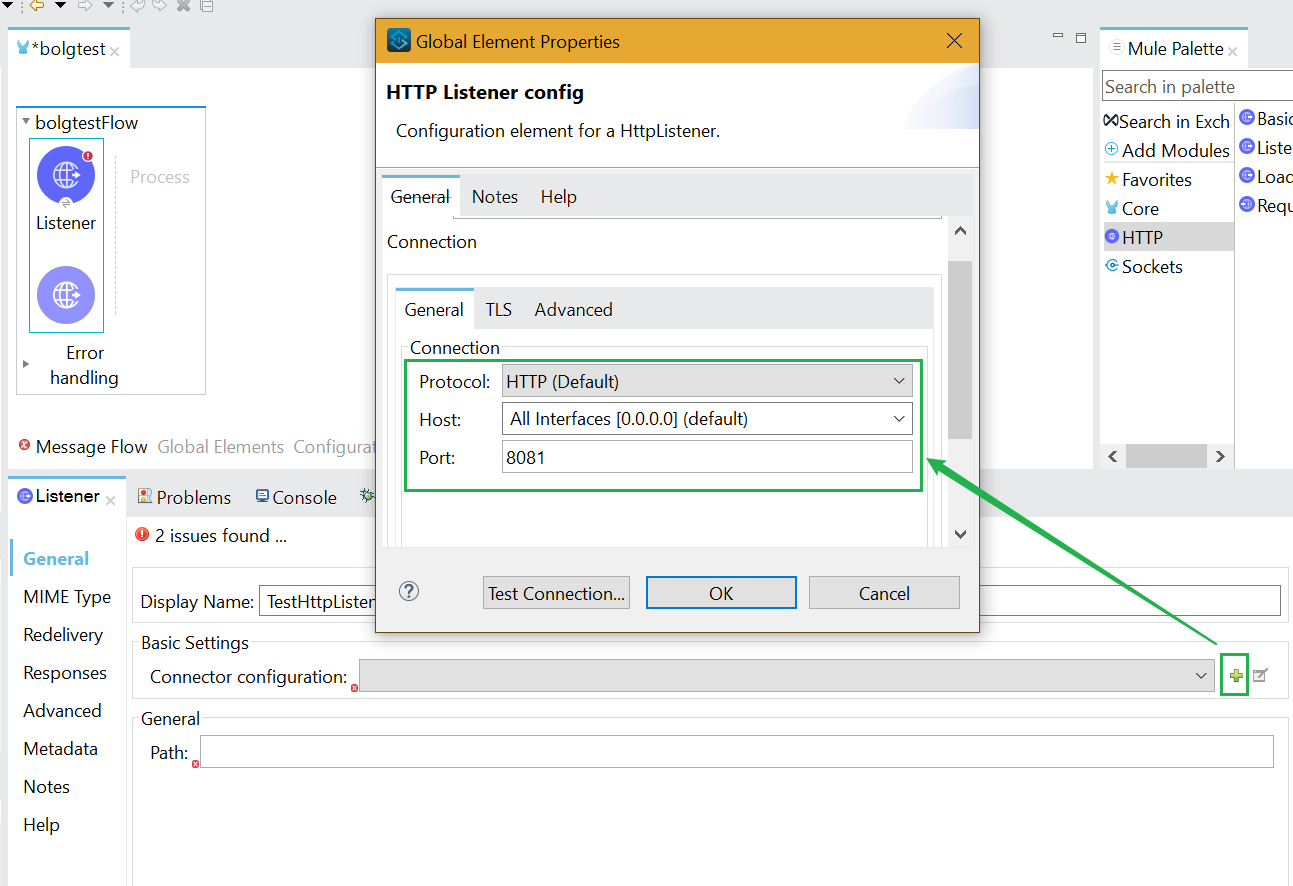Click the palette horizontal scrollbar right arrow
The width and height of the screenshot is (1293, 886).
[1219, 456]
